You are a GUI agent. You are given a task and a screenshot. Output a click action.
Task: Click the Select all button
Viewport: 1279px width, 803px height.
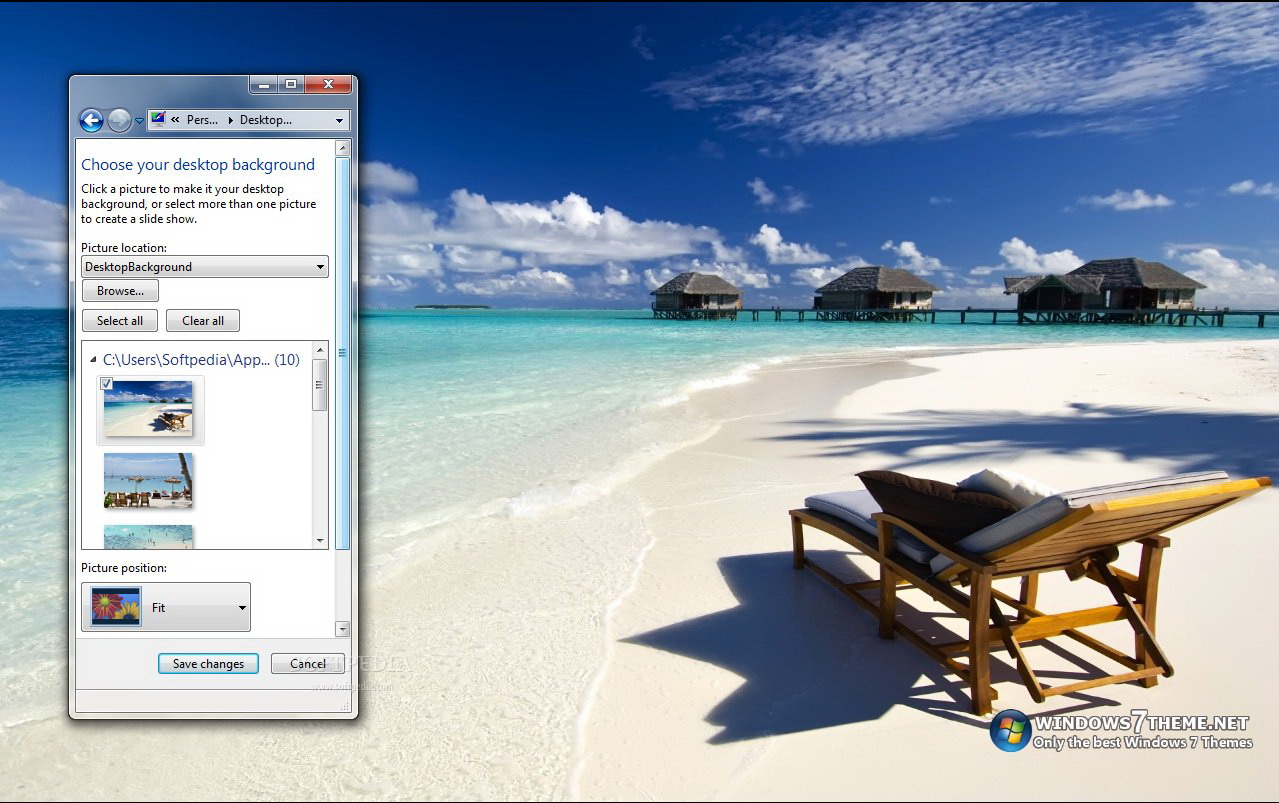(x=120, y=321)
